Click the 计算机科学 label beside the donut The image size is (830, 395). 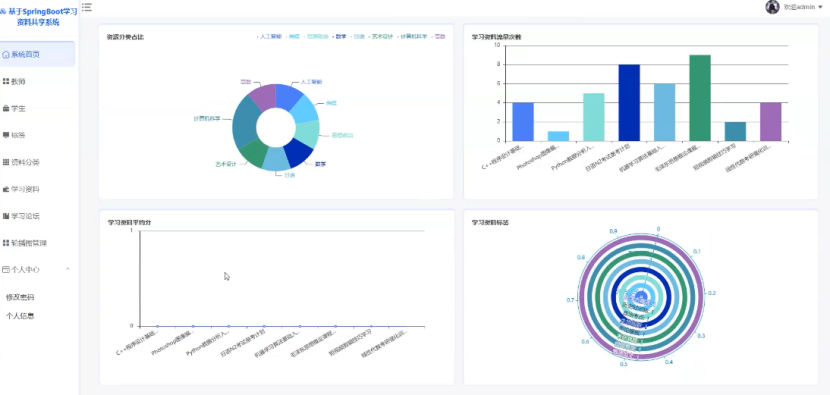pyautogui.click(x=206, y=119)
